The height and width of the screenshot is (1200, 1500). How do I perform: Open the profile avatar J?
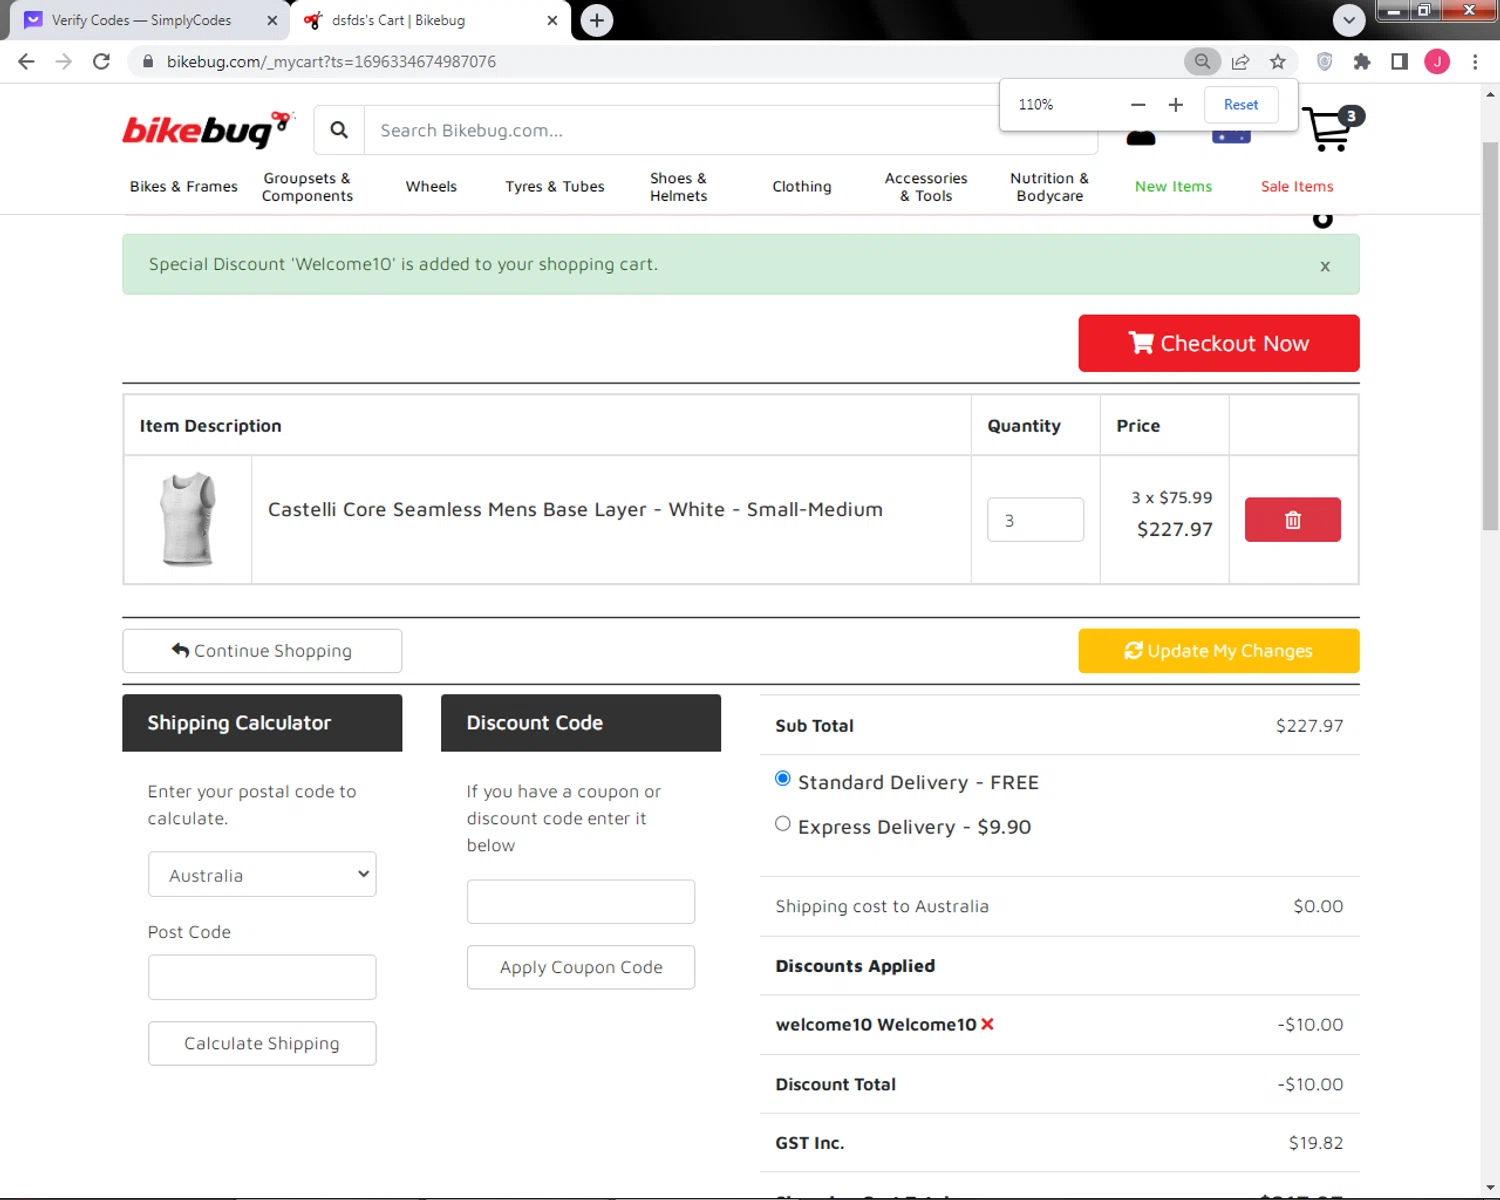[x=1437, y=62]
